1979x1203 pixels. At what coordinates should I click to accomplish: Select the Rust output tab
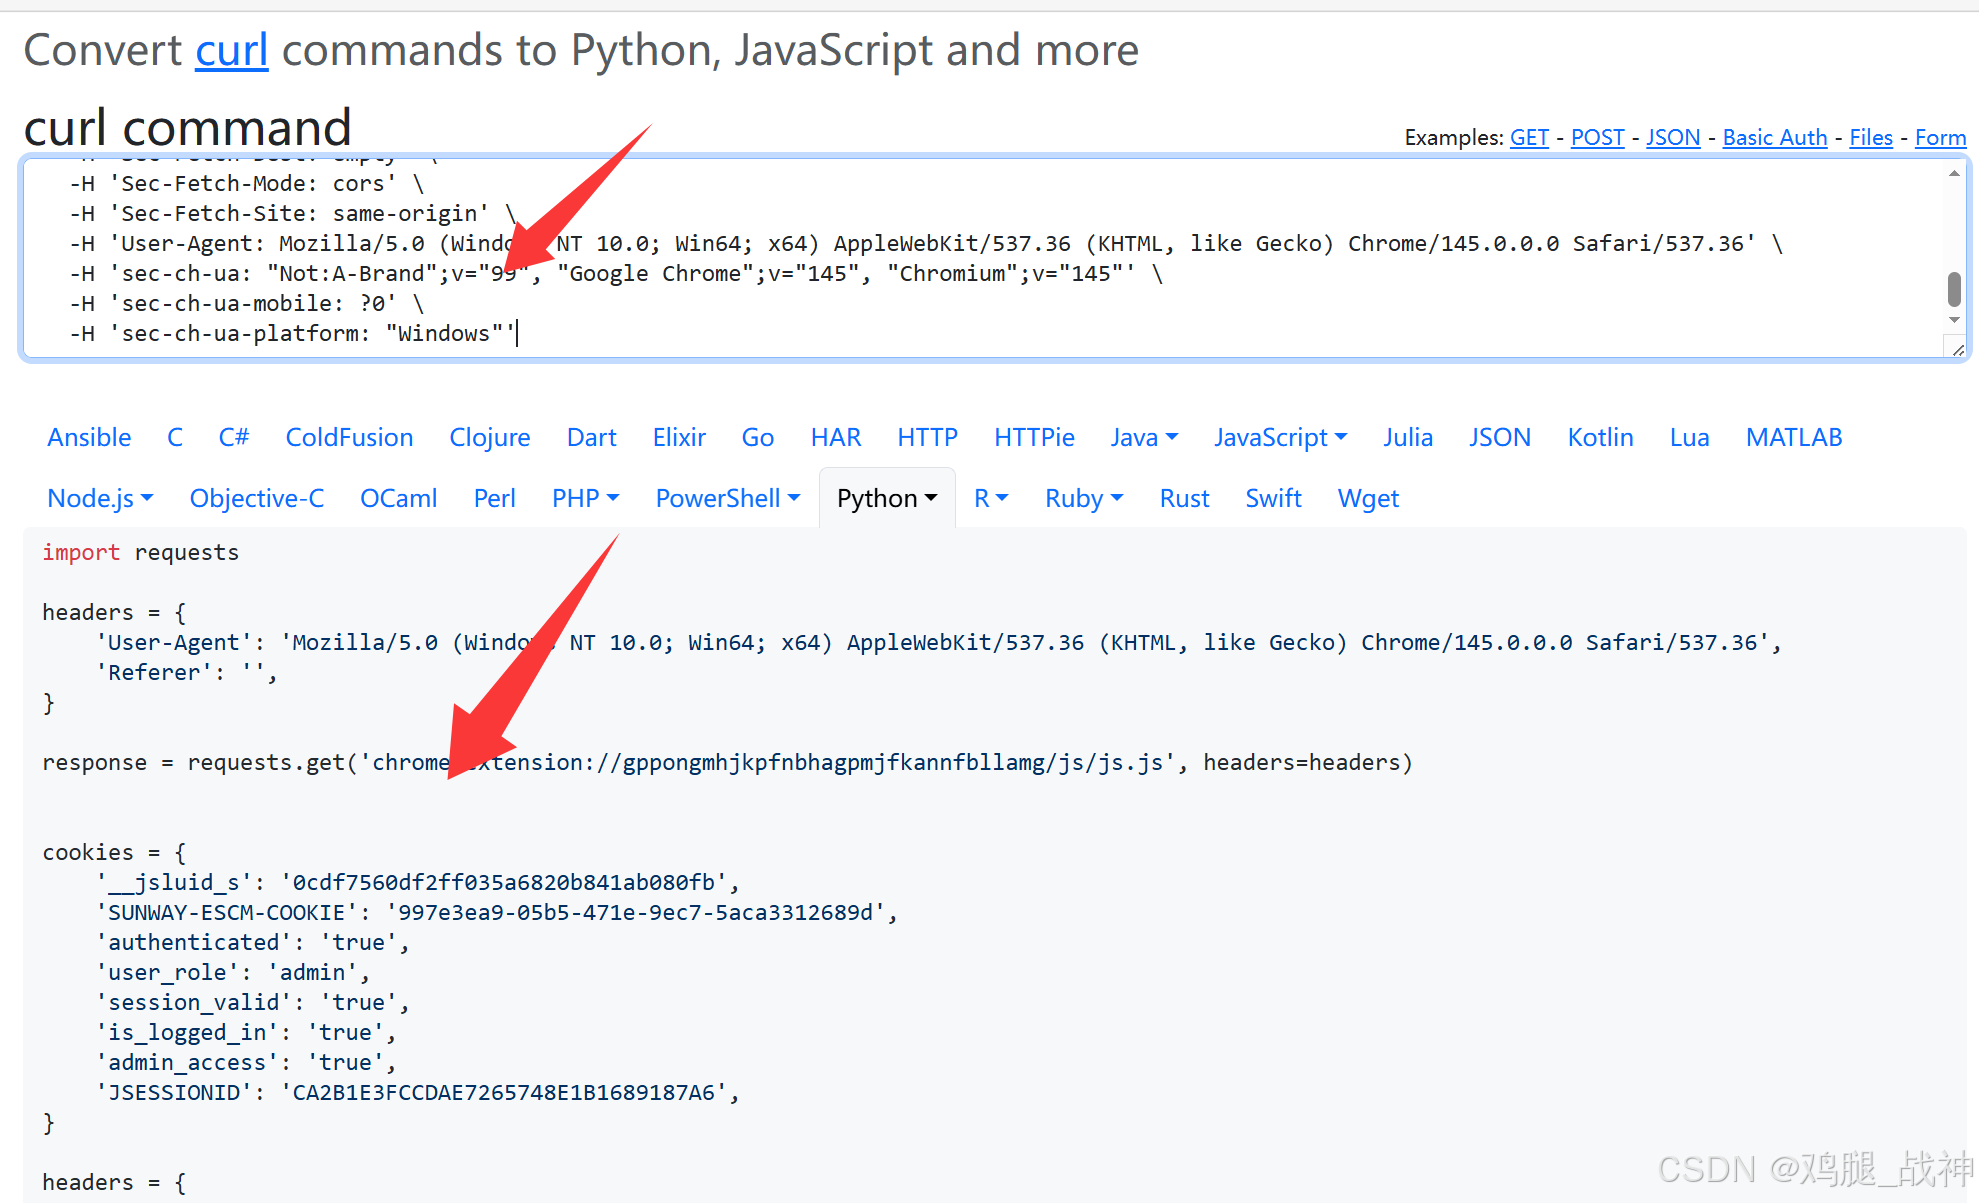(1184, 498)
